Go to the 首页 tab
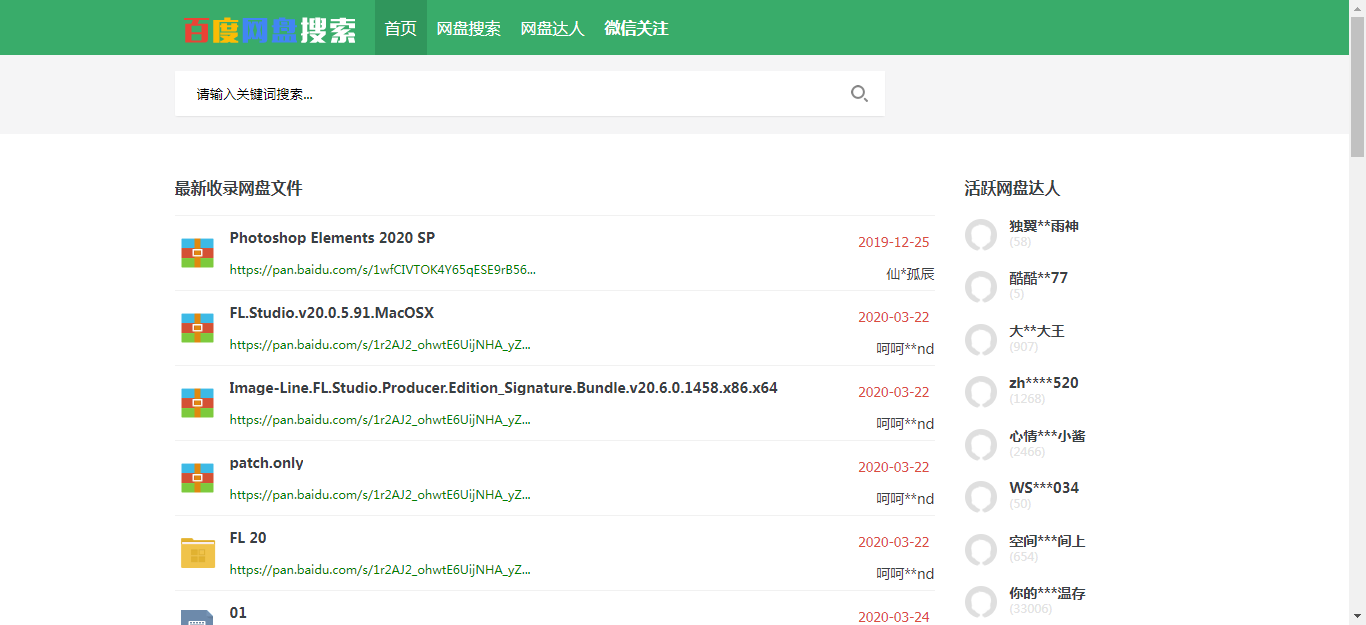 click(x=401, y=28)
